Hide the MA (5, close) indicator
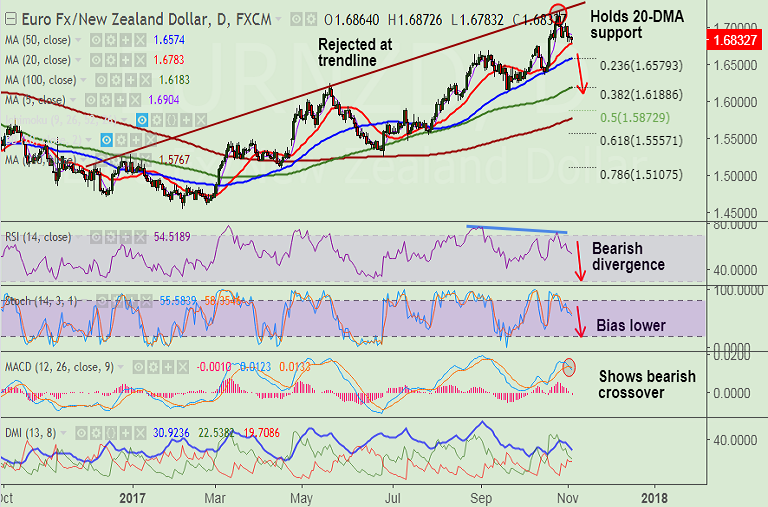The height and width of the screenshot is (507, 768). click(x=91, y=100)
